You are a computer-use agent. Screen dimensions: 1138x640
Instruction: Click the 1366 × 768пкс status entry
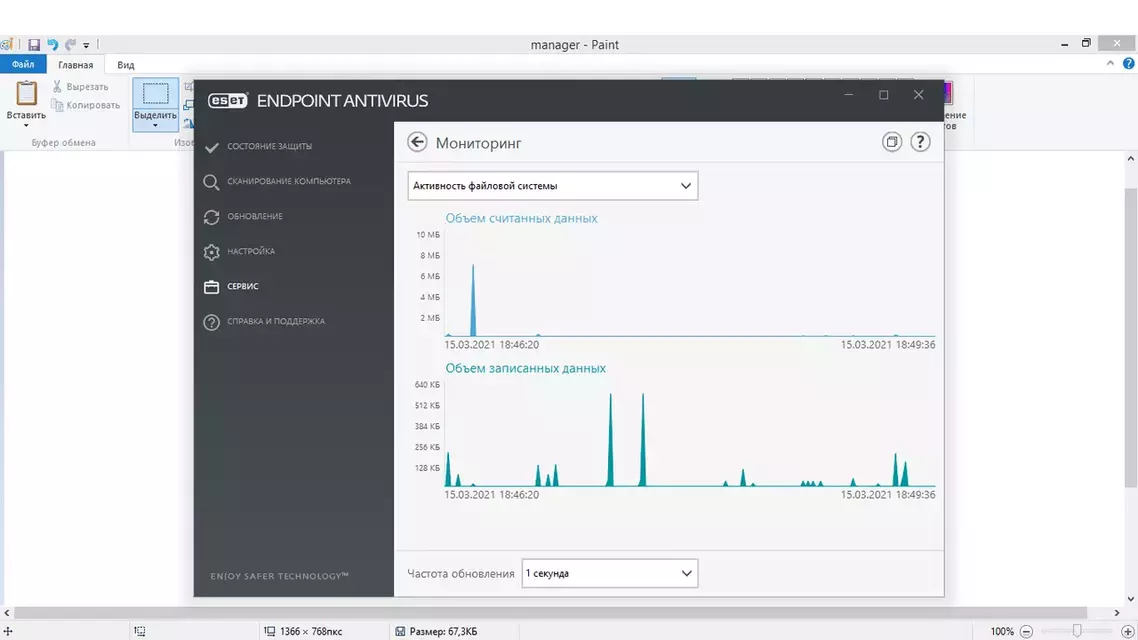pyautogui.click(x=311, y=631)
